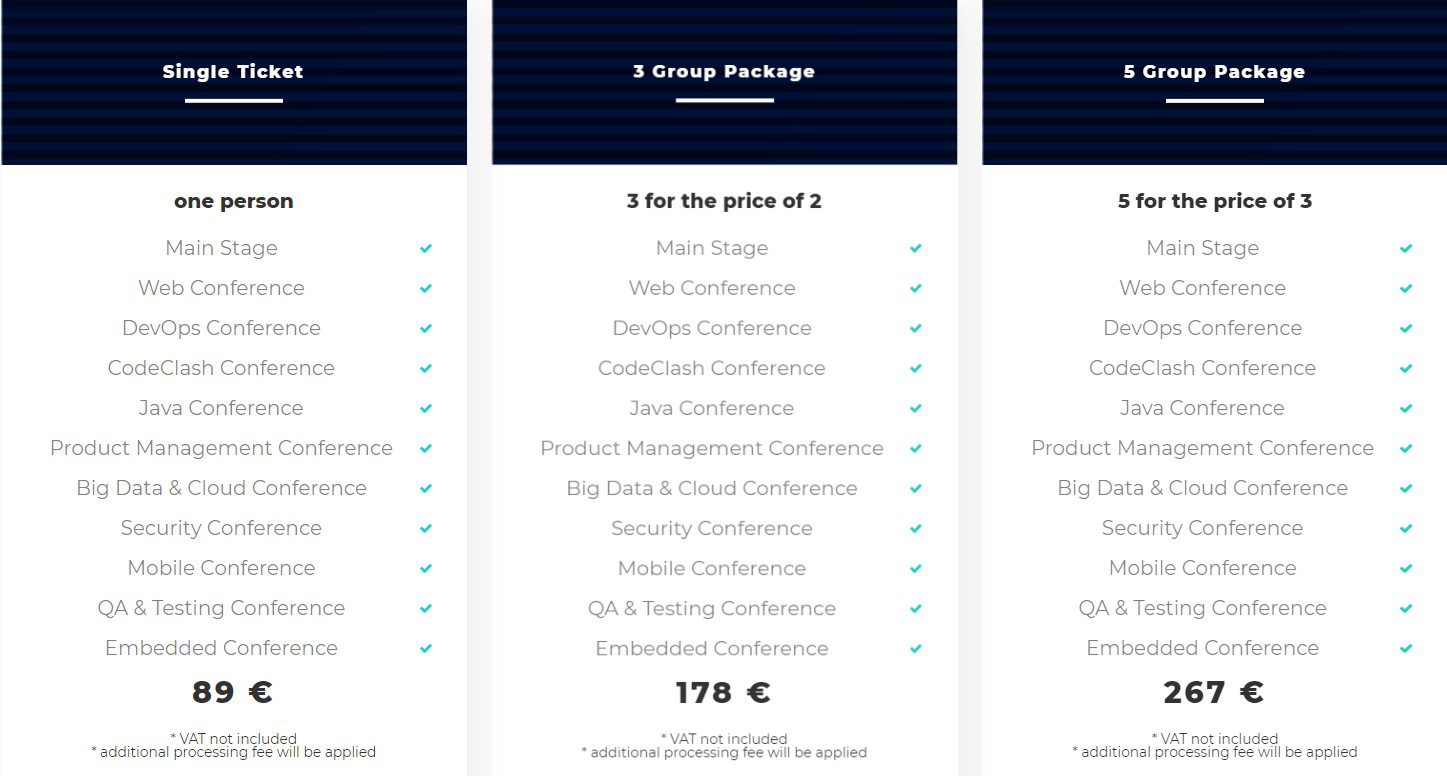Select the 3 Group Package header

724,72
